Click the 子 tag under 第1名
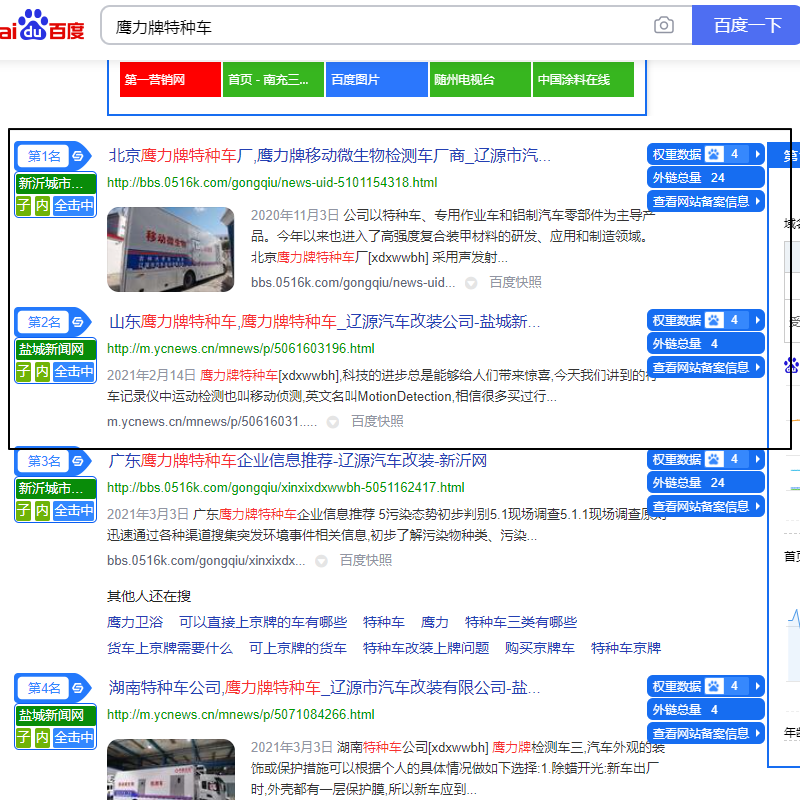Screen dimensions: 800x800 pos(23,206)
